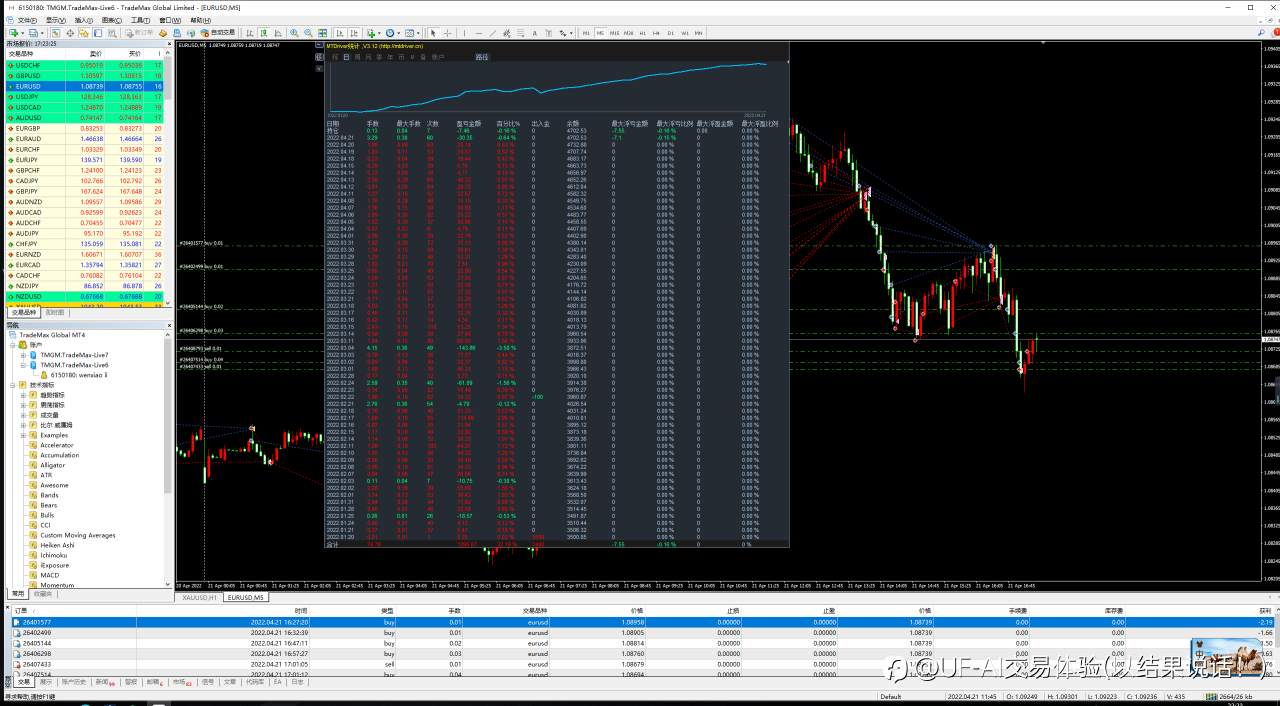Collapse the 账户 accounts tree node
Viewport: 1280px width, 706px height.
(13, 345)
